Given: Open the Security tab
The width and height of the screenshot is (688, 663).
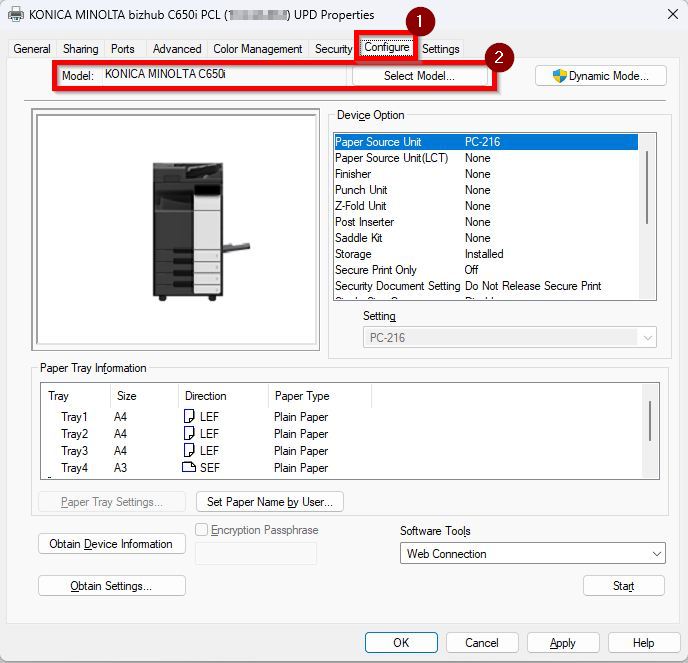Looking at the screenshot, I should click(333, 49).
